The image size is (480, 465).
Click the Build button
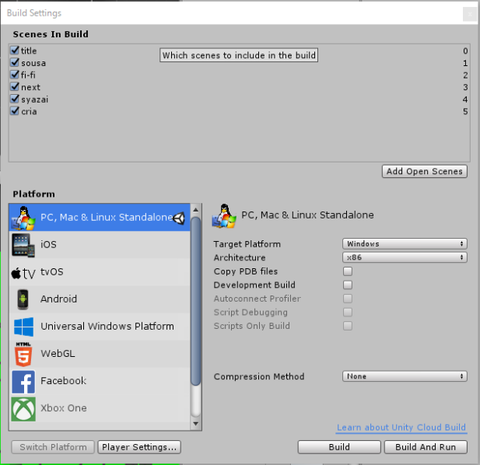pos(339,447)
